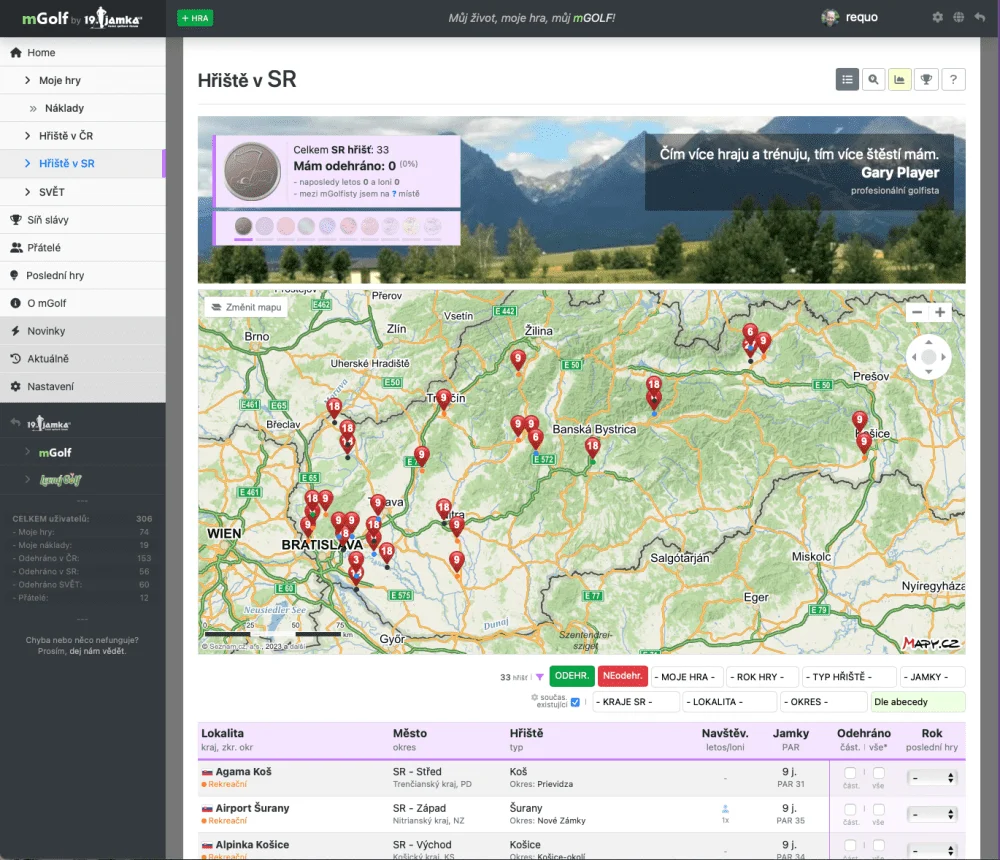1000x860 pixels.
Task: Click the Novinky lightning icon
Action: pos(15,330)
